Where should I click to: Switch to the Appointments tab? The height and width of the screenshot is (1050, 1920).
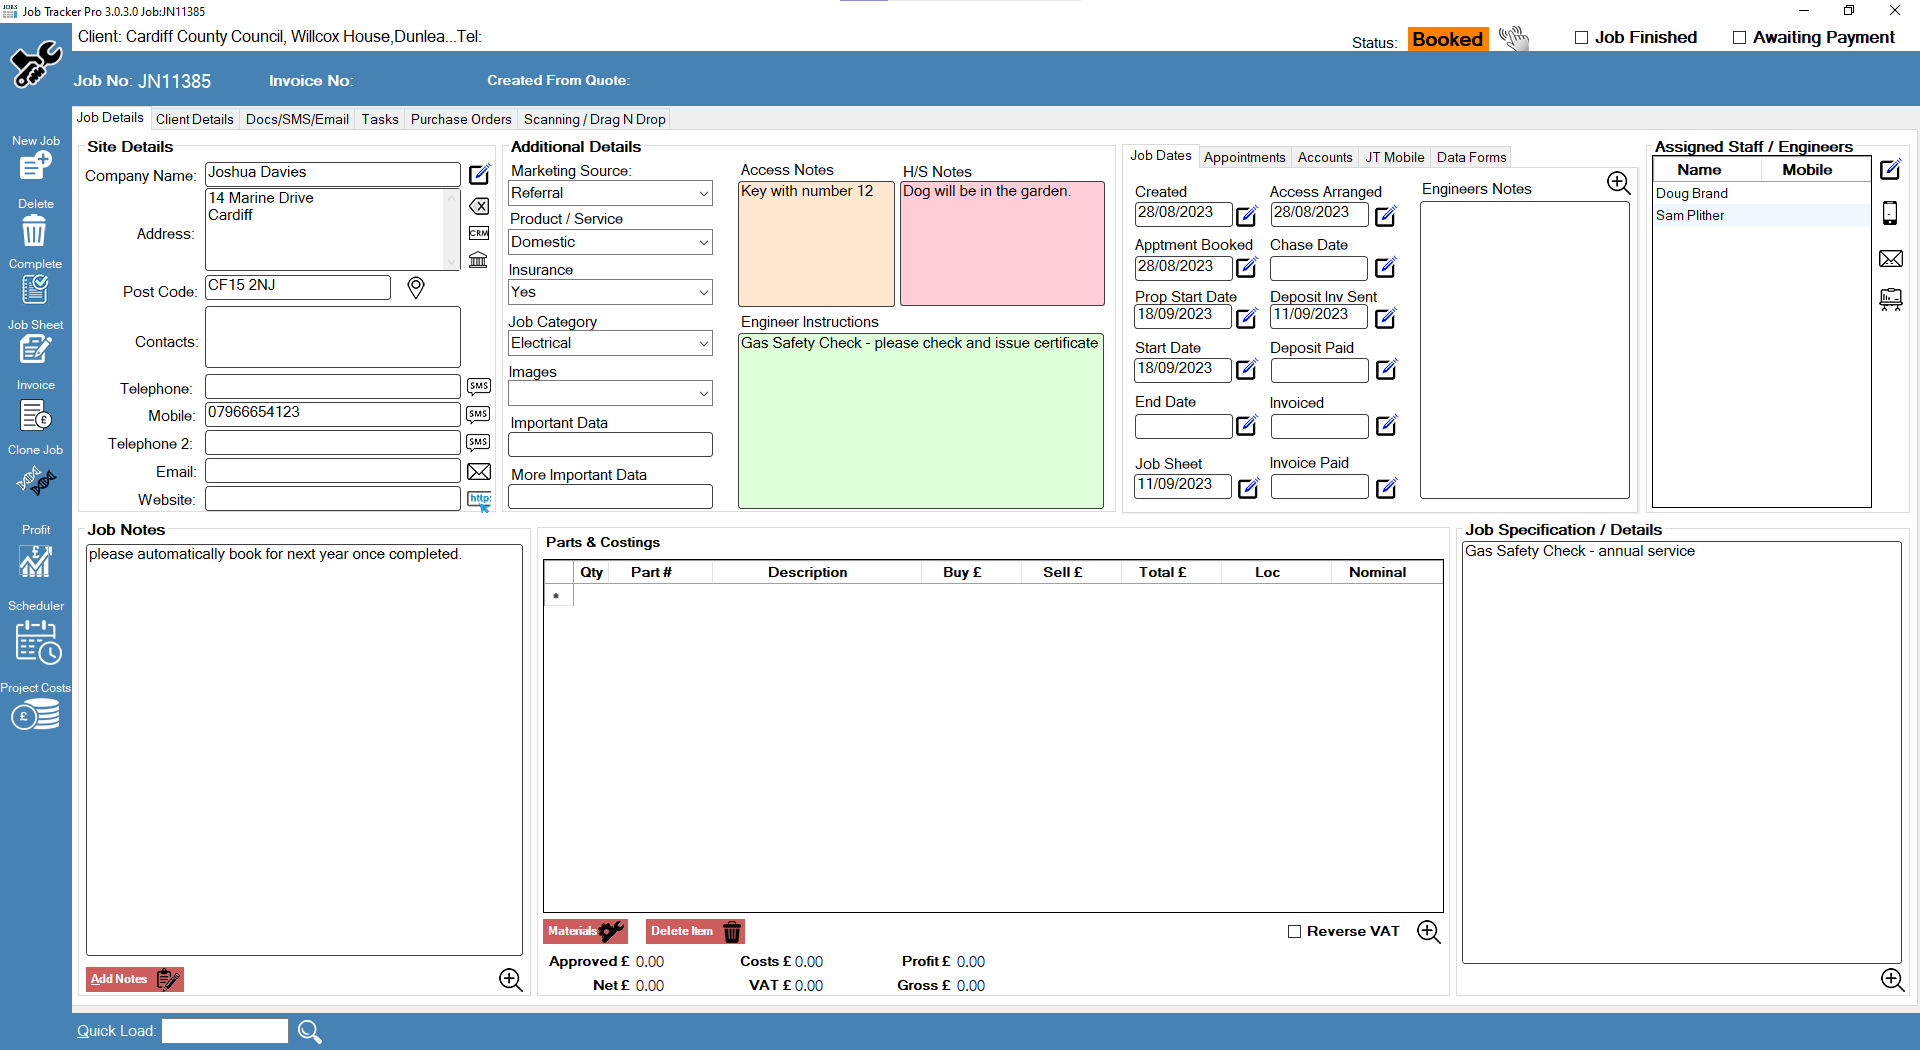(1244, 157)
